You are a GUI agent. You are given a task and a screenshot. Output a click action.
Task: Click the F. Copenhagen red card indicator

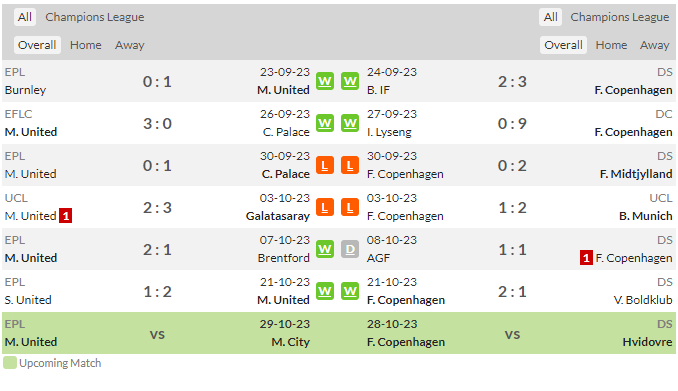point(586,258)
